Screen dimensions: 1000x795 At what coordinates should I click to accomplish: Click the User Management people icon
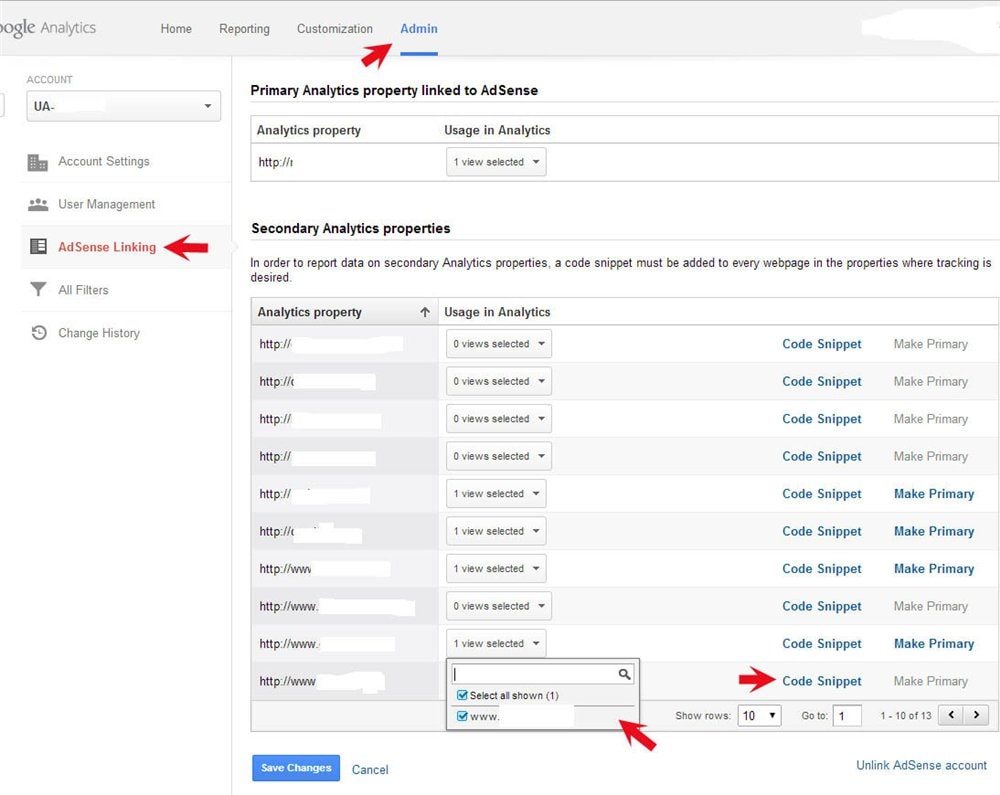pyautogui.click(x=38, y=205)
